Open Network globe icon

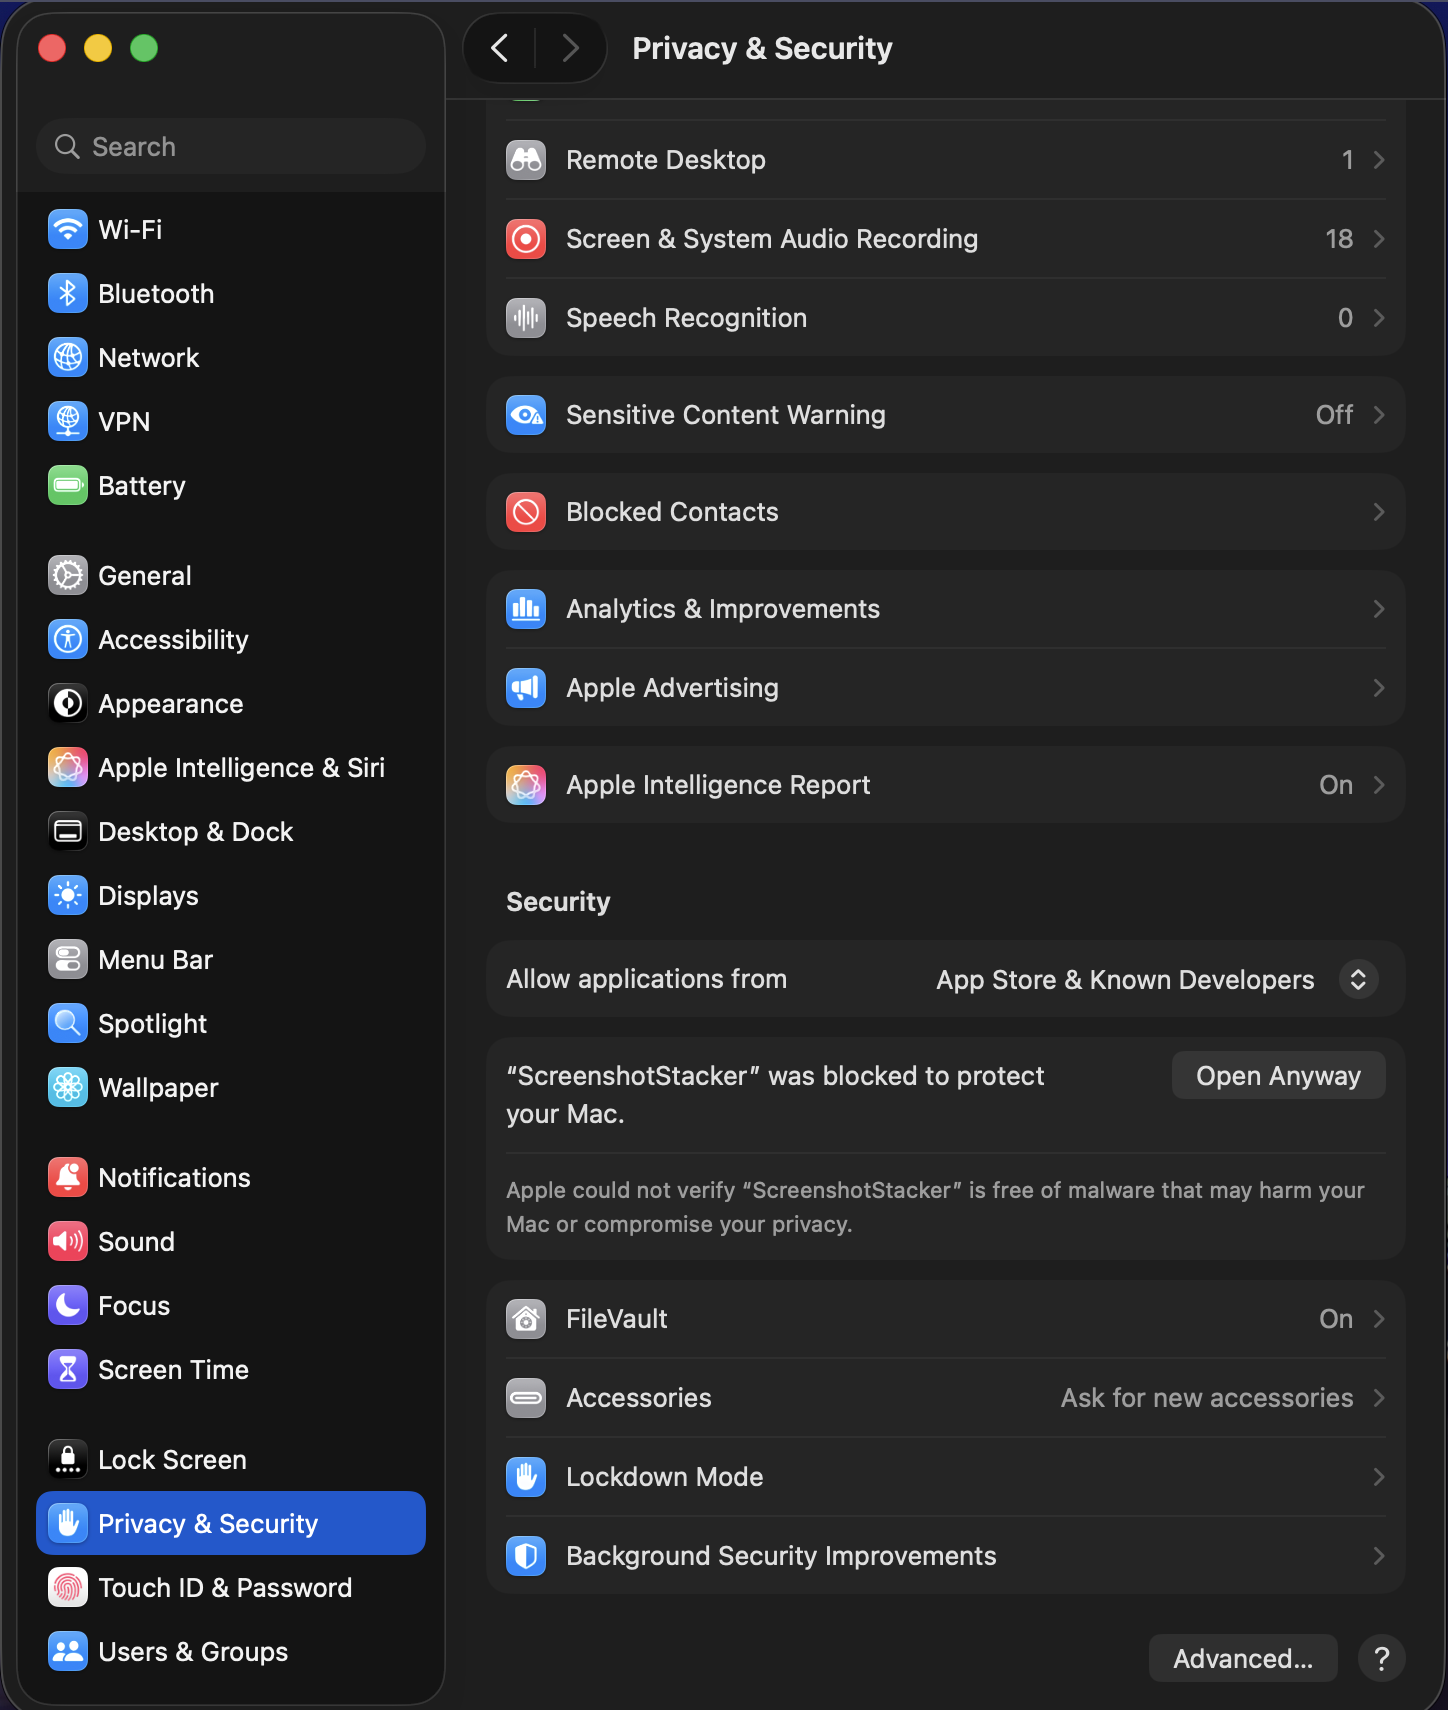point(68,358)
